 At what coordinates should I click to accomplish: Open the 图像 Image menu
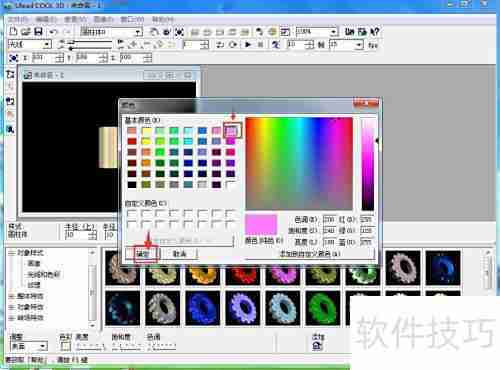coord(103,19)
